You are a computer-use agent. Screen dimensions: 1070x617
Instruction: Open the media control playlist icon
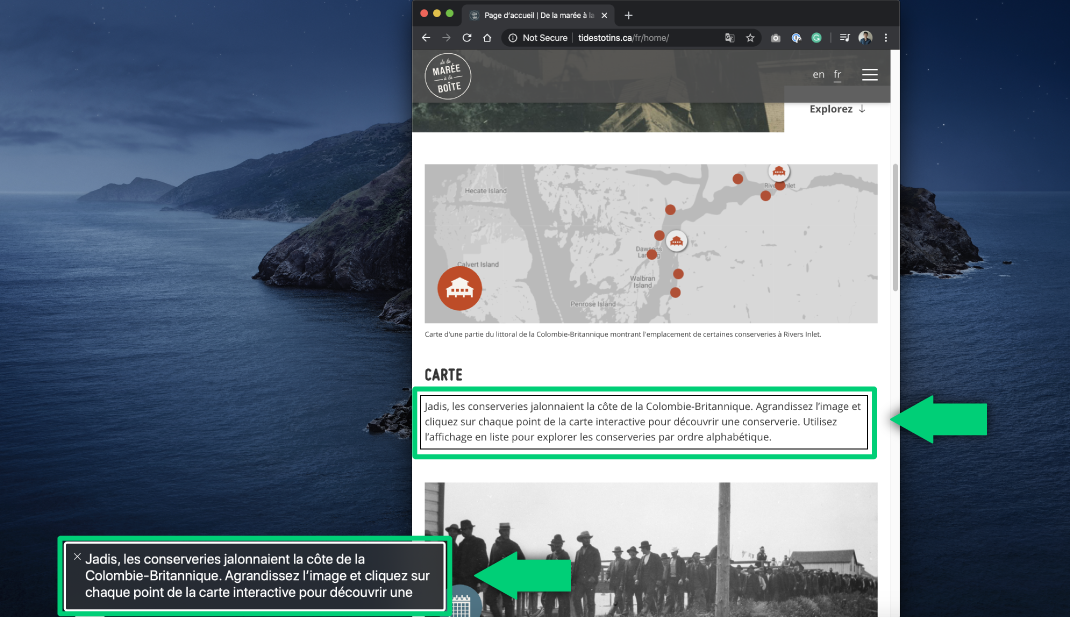coord(845,38)
